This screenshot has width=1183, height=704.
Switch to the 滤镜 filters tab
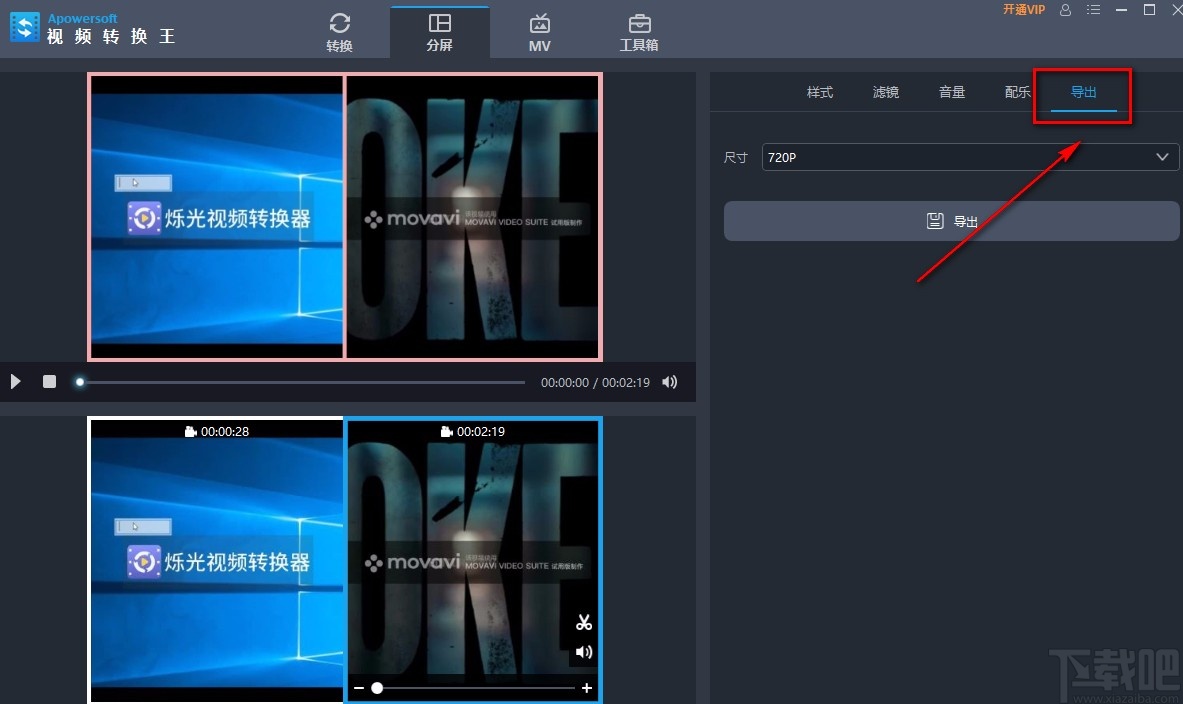(x=885, y=92)
